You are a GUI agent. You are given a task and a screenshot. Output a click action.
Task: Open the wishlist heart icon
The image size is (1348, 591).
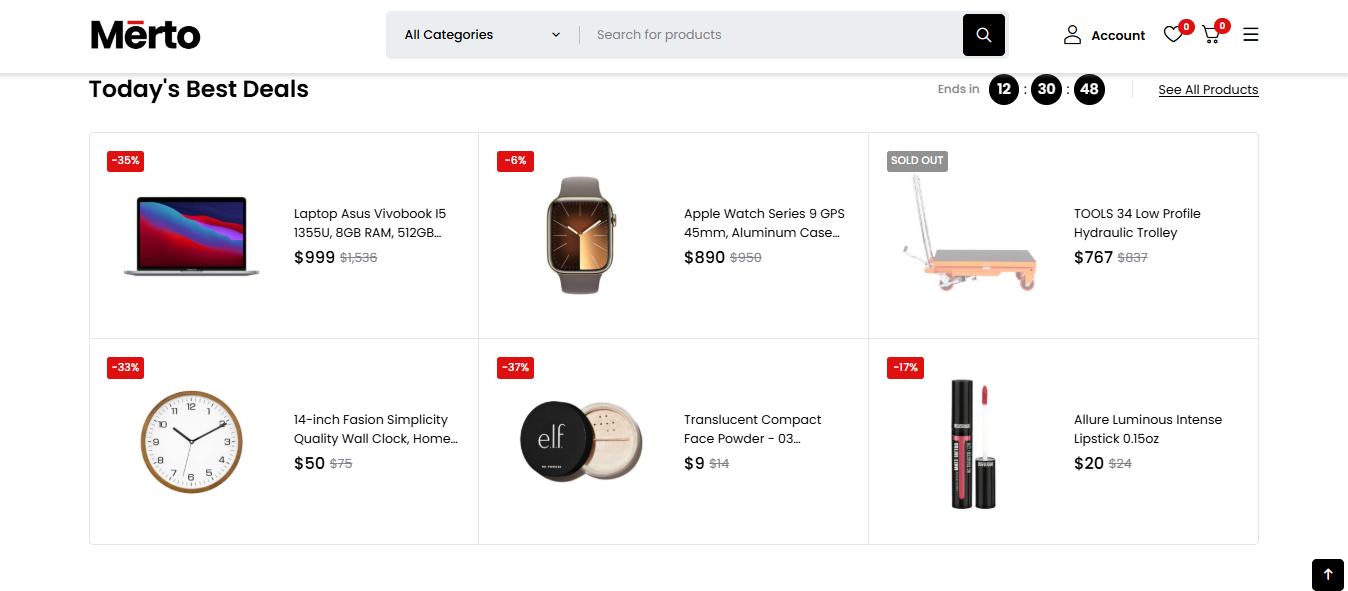coord(1173,35)
